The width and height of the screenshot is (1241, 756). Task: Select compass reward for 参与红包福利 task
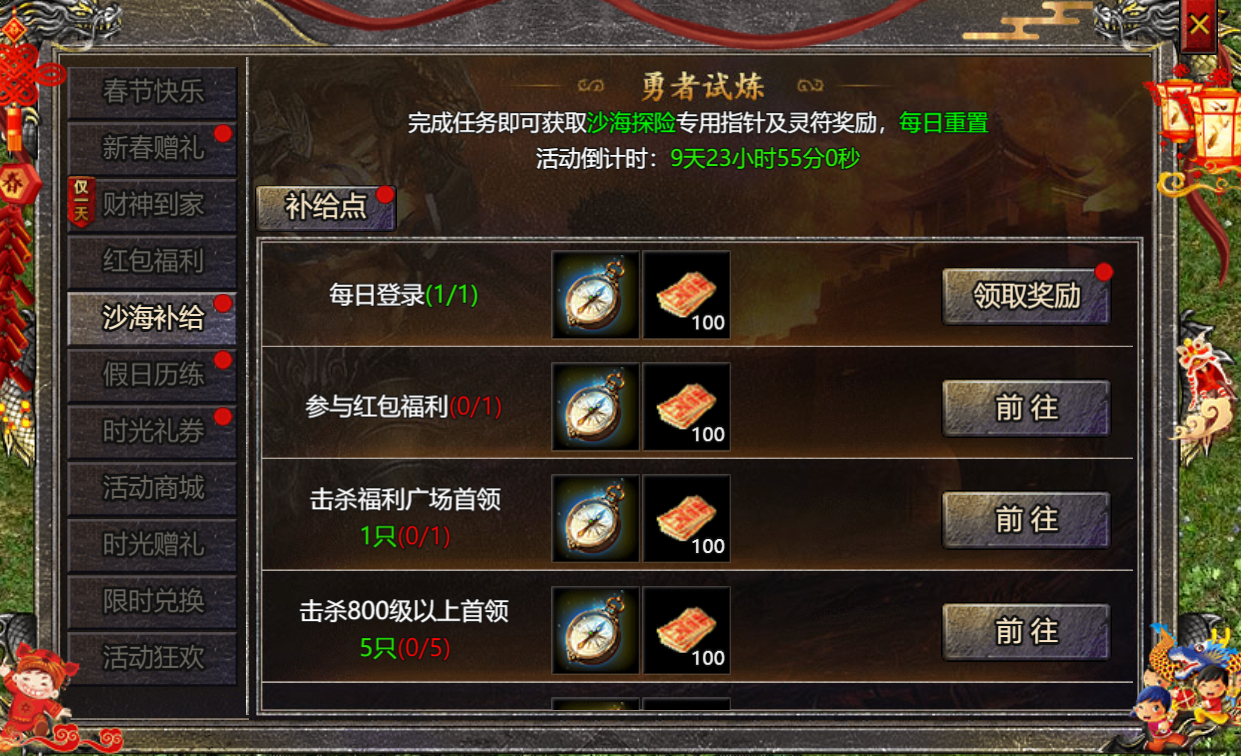(595, 407)
